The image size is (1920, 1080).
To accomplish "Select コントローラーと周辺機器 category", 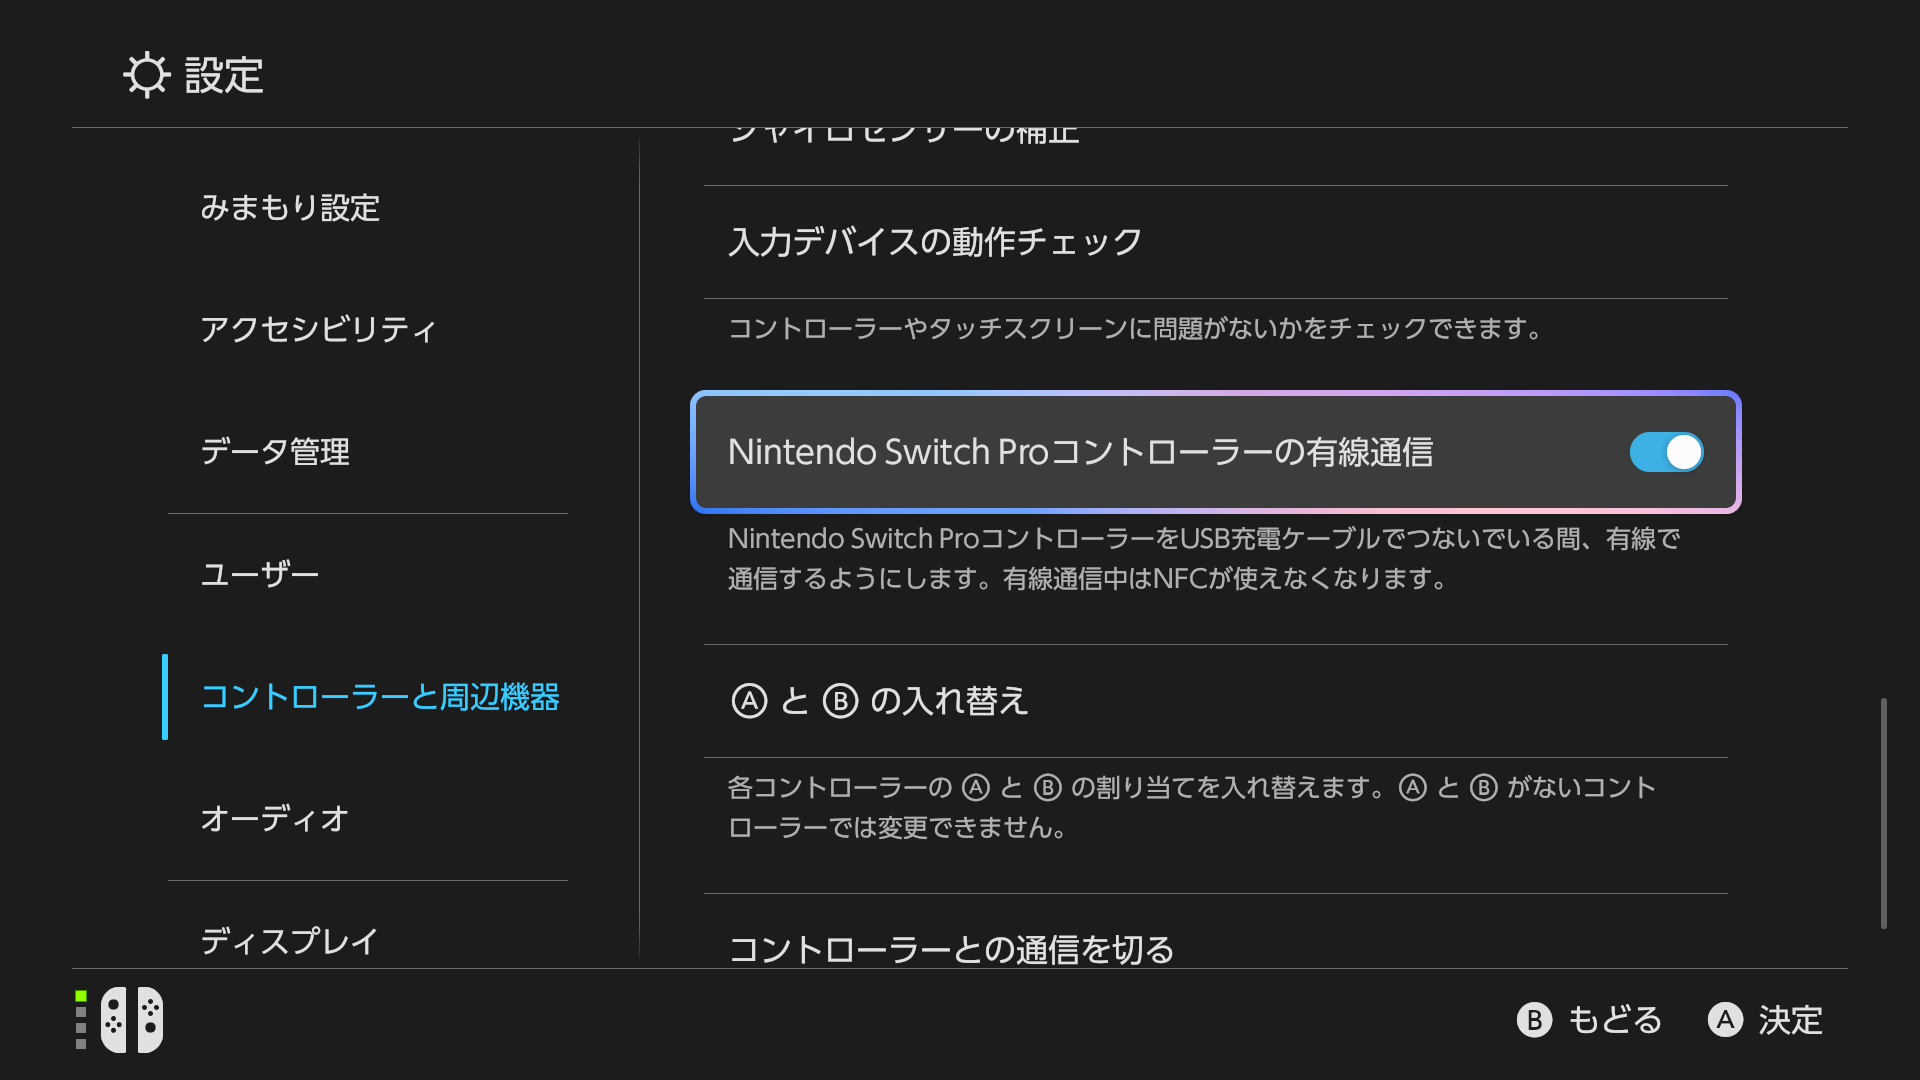I will point(380,697).
